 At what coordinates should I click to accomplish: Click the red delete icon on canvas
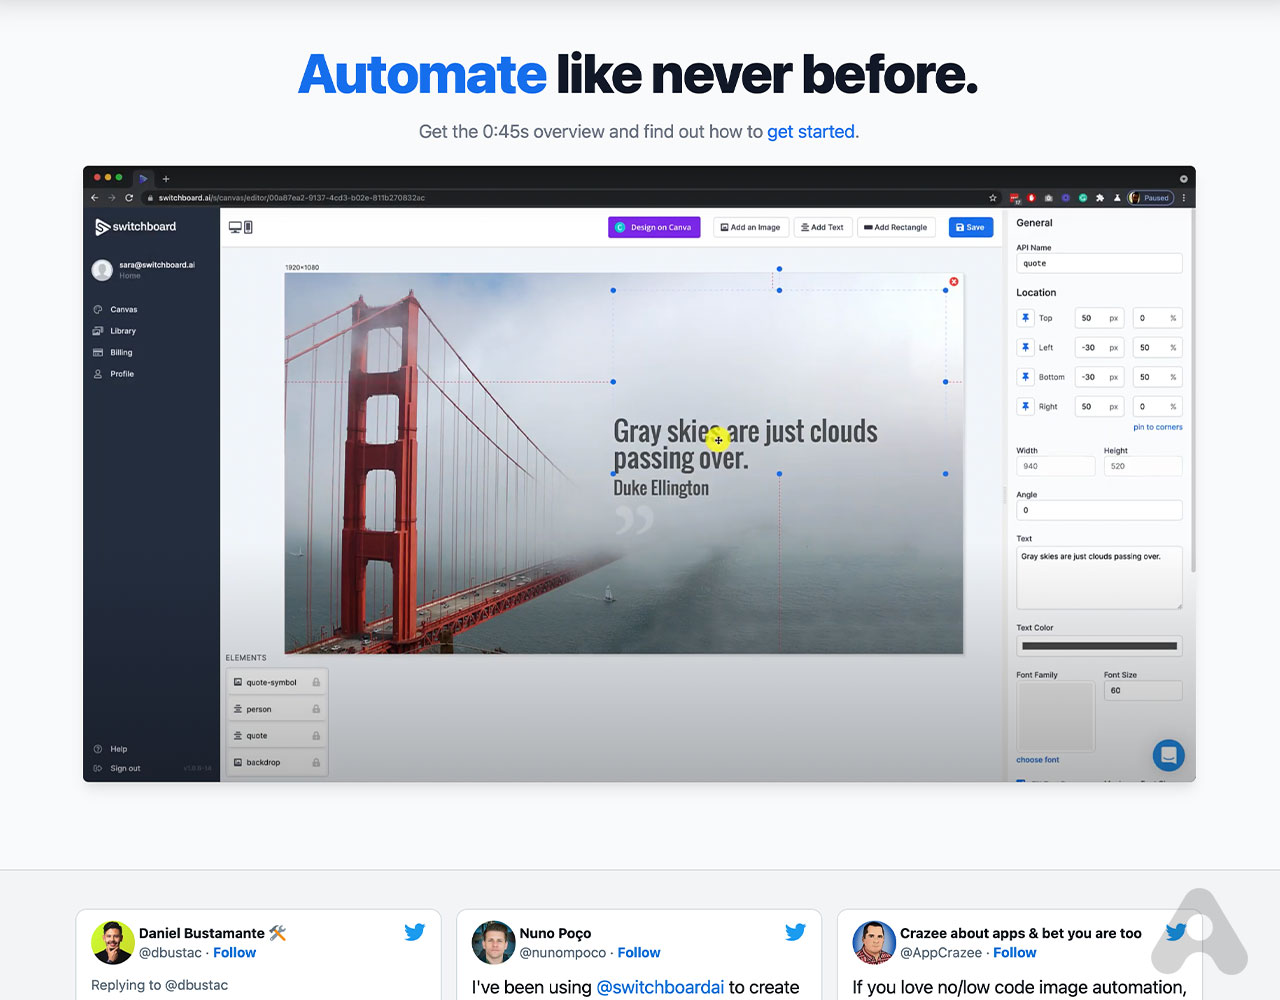tap(954, 282)
